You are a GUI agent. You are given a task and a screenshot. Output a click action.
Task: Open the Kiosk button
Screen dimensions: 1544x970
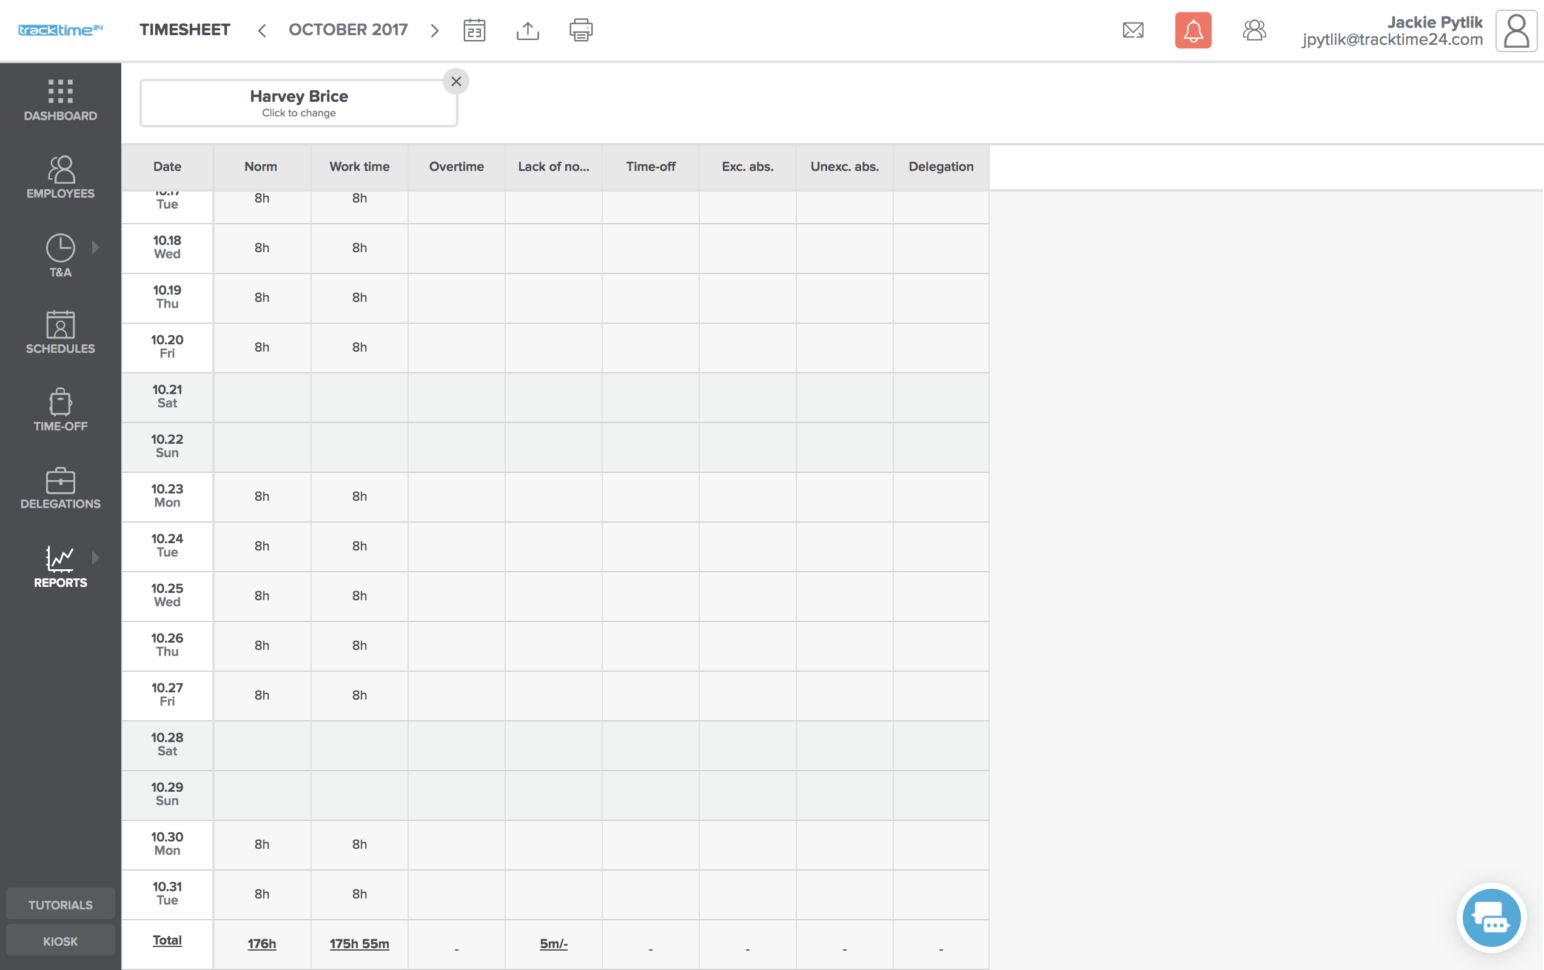coord(60,941)
